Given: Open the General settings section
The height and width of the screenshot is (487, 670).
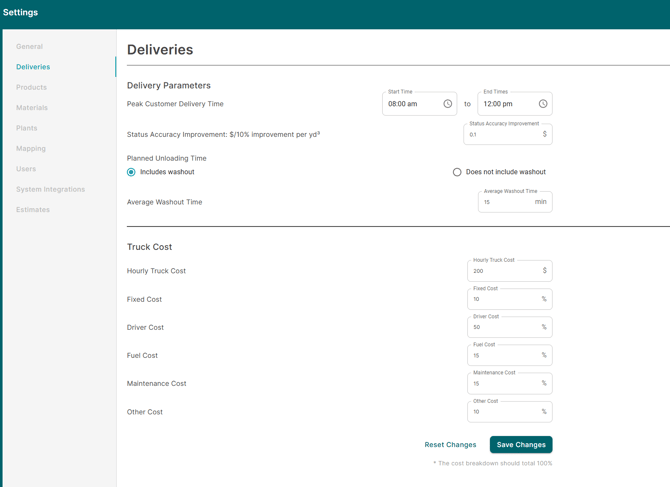Looking at the screenshot, I should (29, 46).
